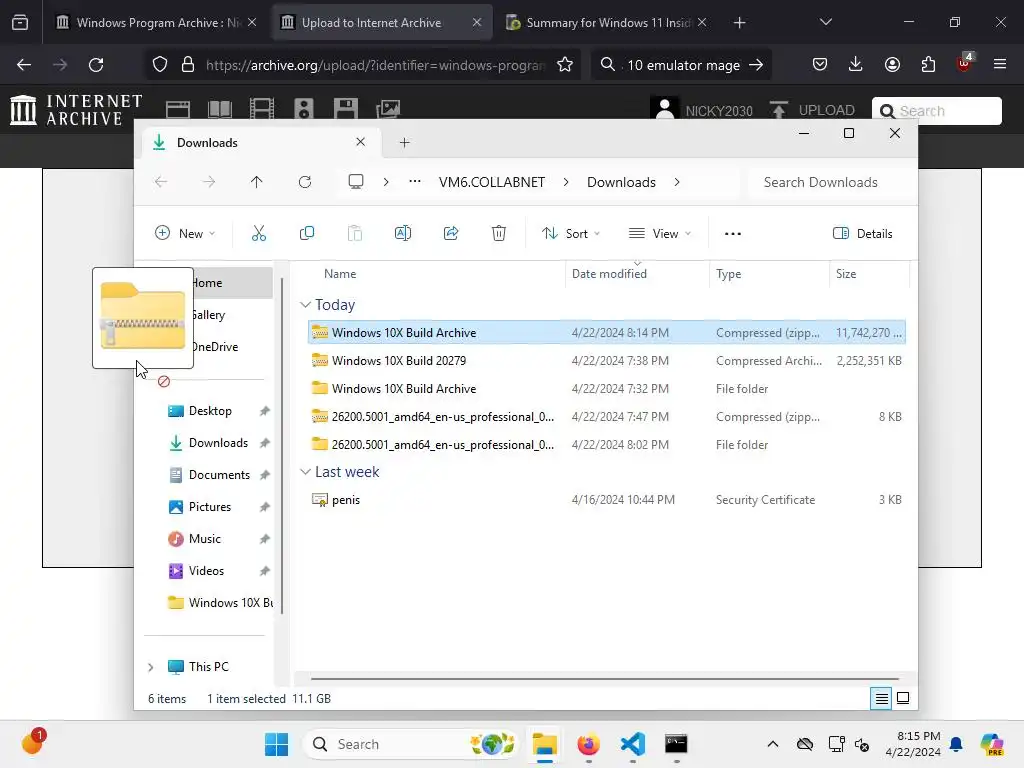Open the See more three-dots toolbar menu
The height and width of the screenshot is (768, 1024).
[733, 234]
